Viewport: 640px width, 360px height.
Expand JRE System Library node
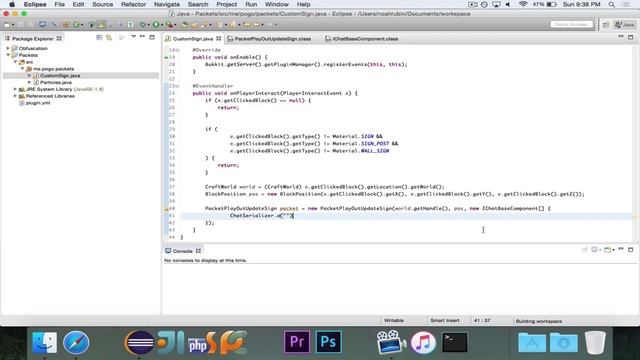15,89
